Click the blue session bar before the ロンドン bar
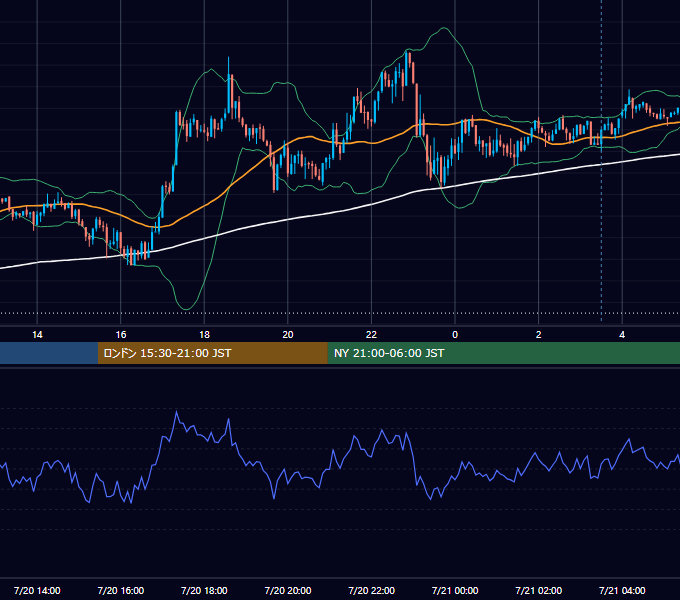Screen dimensions: 680x600 [x=49, y=353]
